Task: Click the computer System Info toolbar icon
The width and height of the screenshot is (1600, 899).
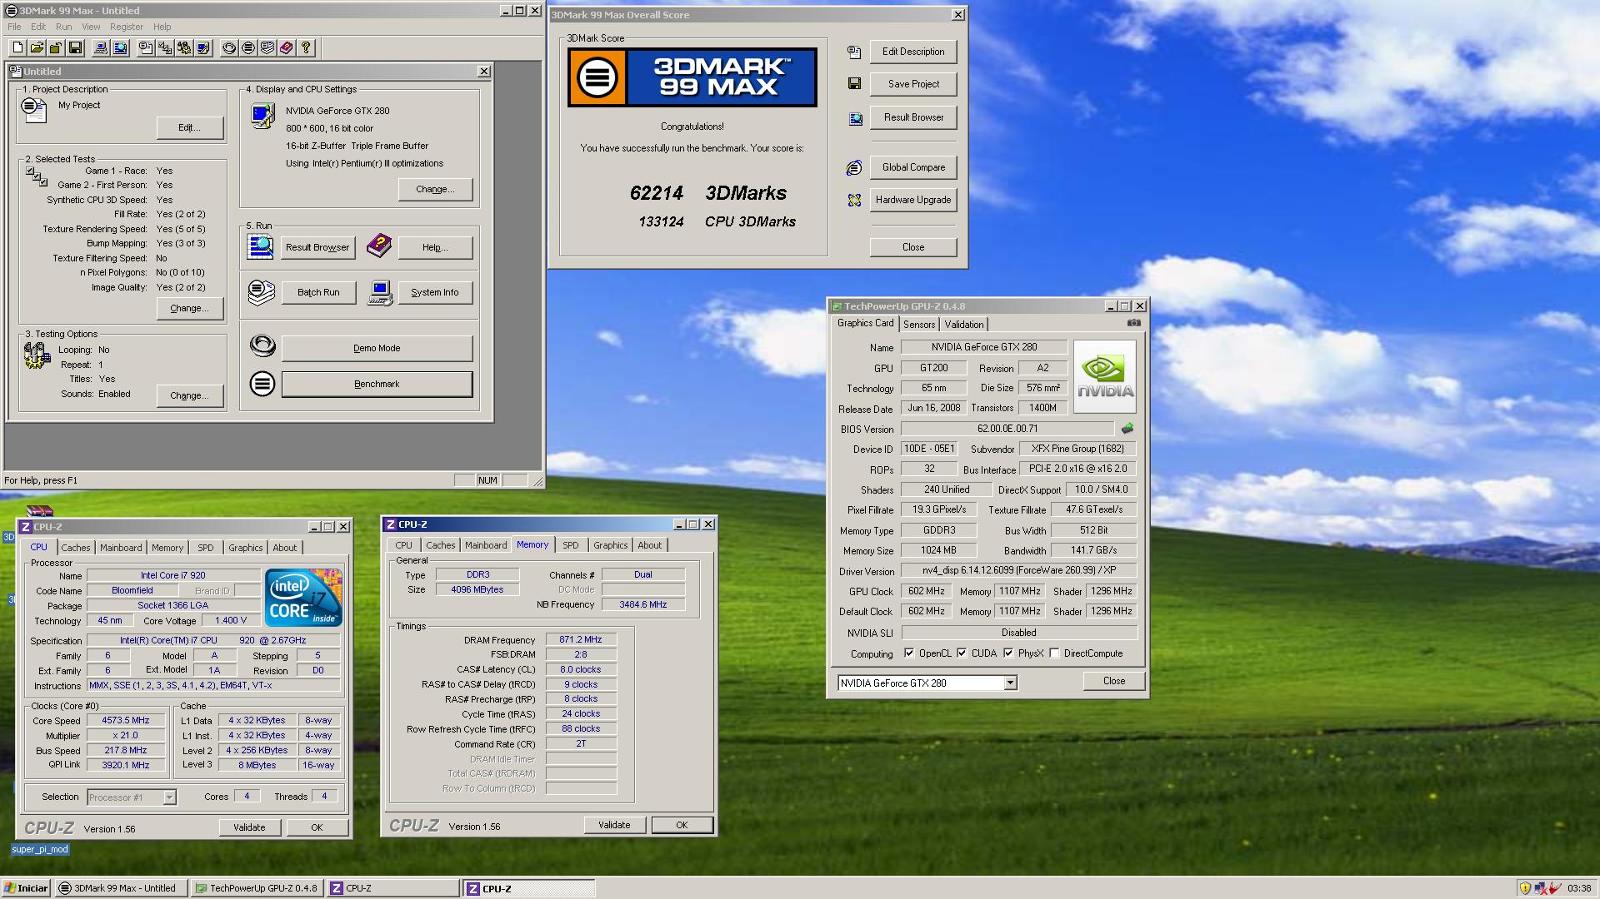Action: [101, 47]
